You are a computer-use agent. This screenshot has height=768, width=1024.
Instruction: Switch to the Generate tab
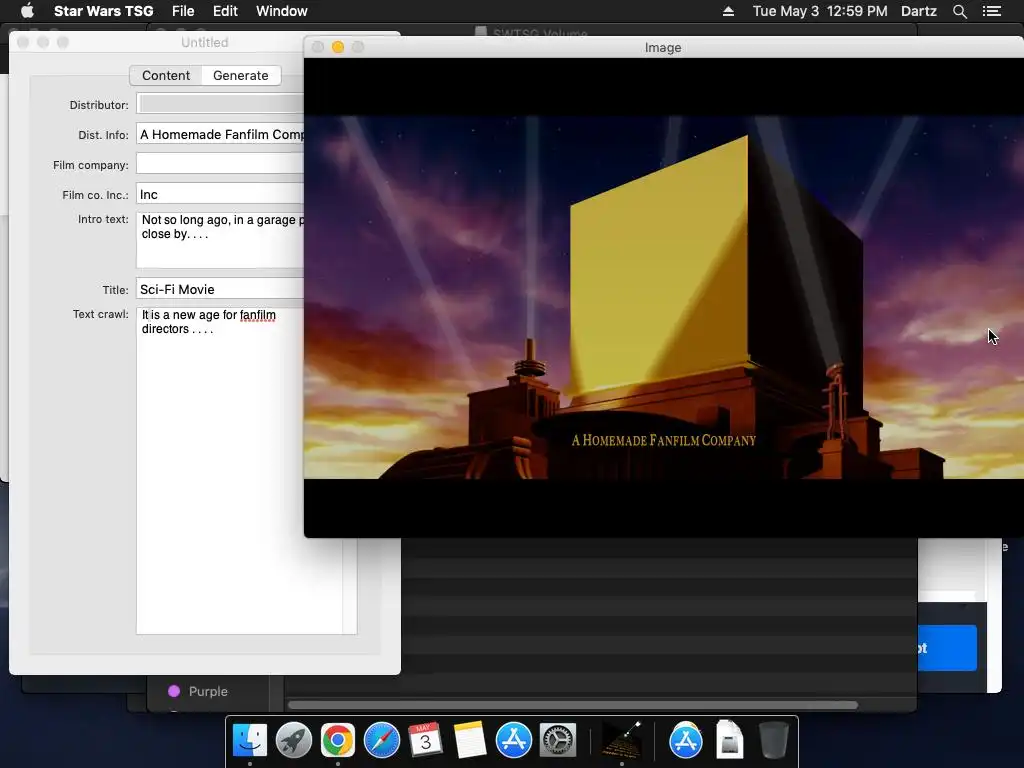(240, 75)
